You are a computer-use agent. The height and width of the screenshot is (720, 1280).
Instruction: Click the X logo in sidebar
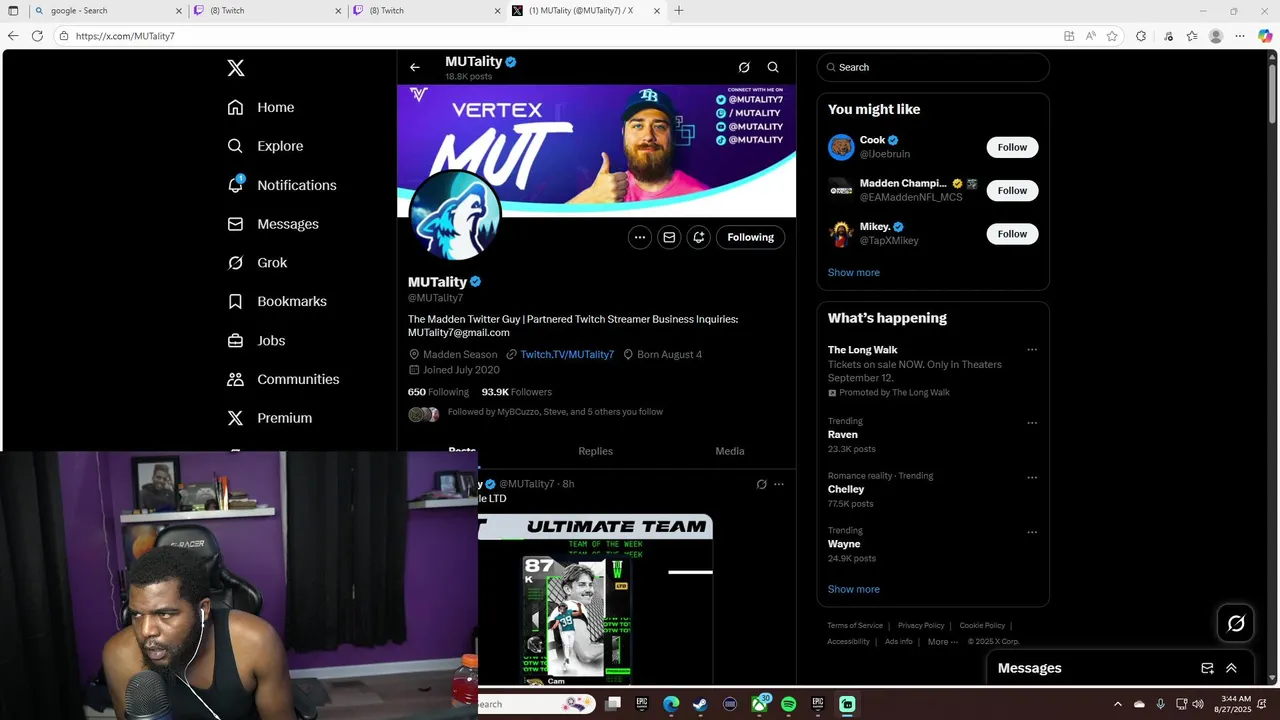point(235,68)
